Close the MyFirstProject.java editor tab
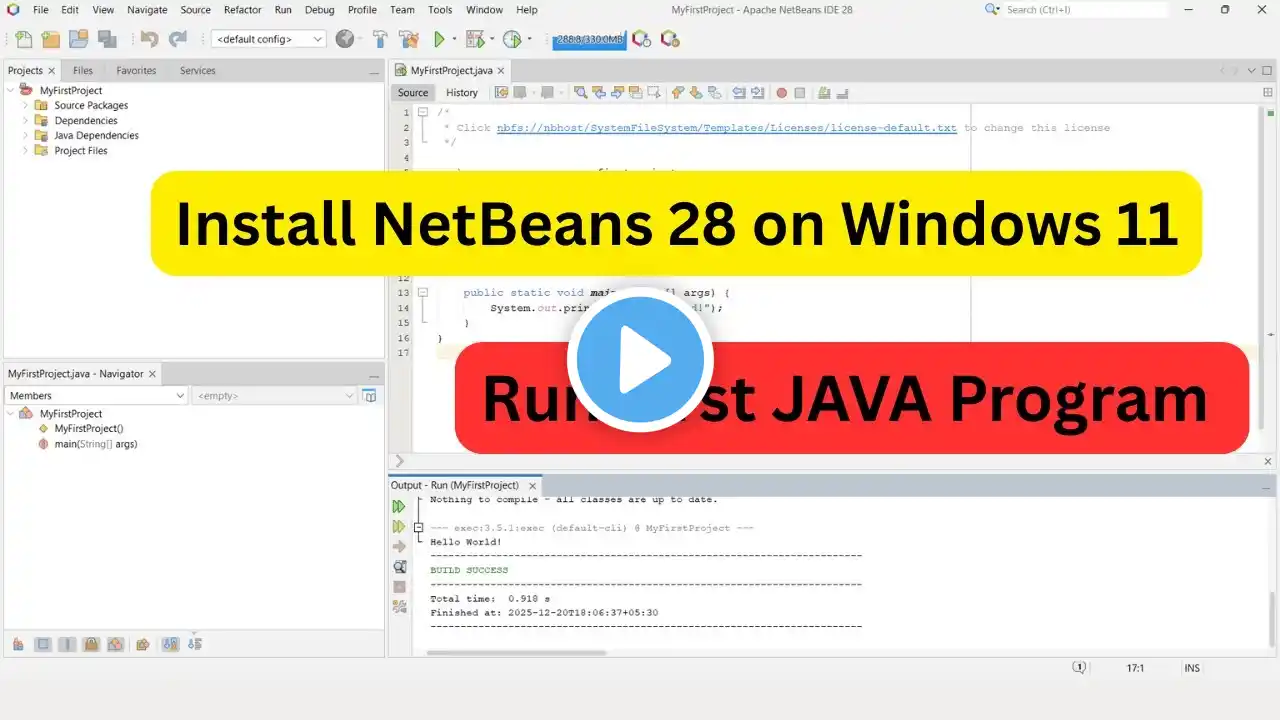 pos(501,71)
